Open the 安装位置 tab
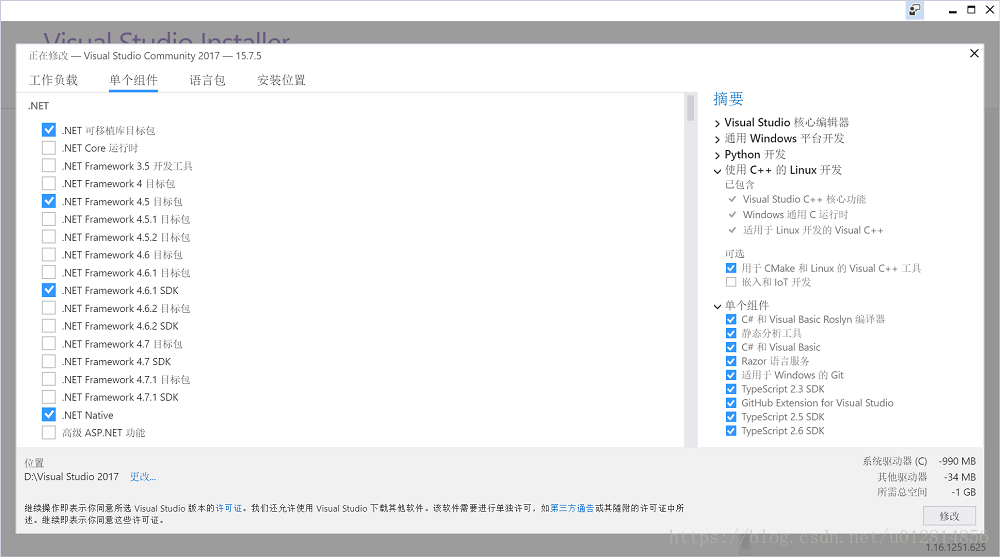 [x=281, y=80]
